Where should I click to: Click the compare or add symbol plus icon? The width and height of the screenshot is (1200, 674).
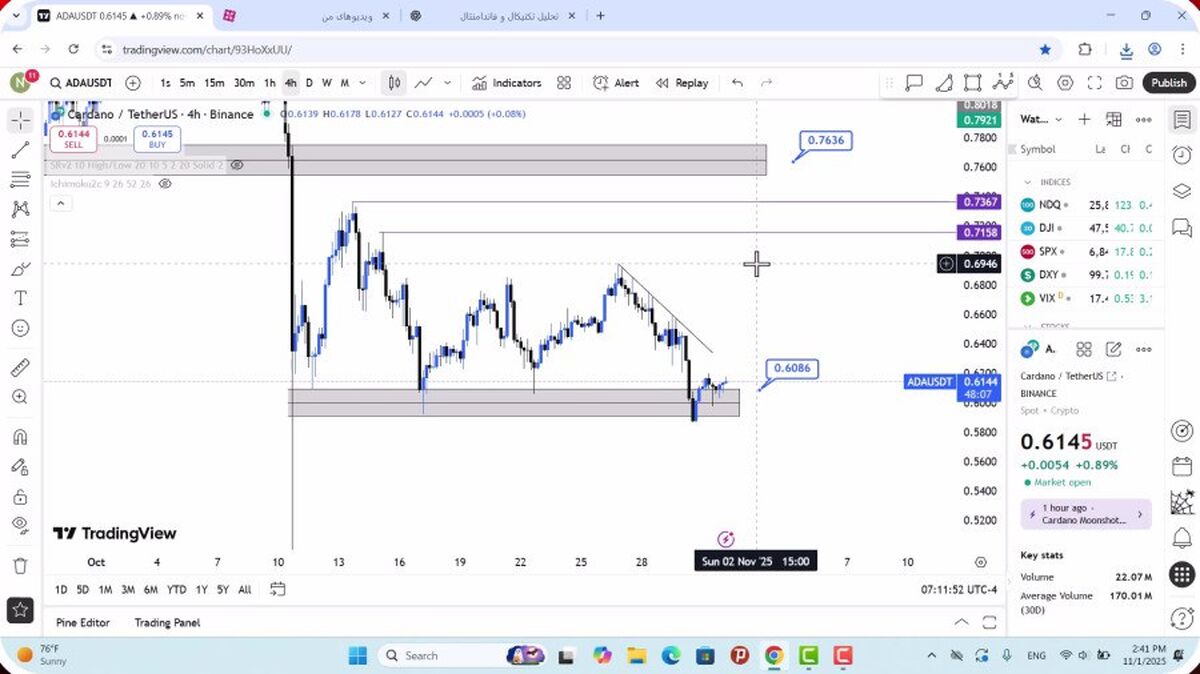coord(133,83)
